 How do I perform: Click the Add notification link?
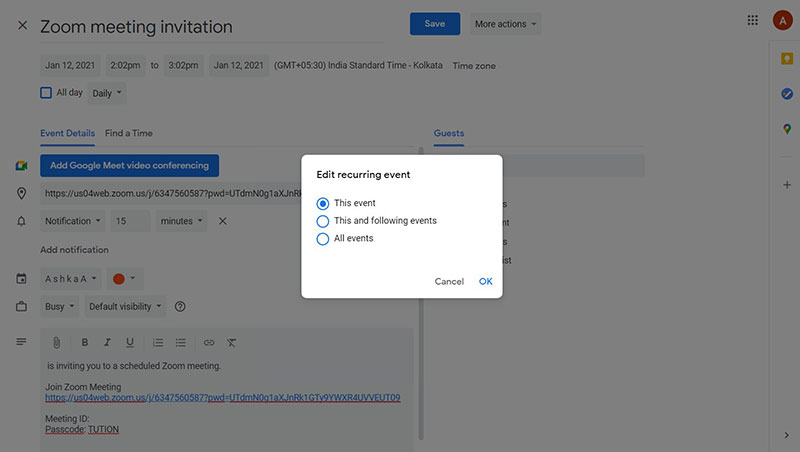74,250
